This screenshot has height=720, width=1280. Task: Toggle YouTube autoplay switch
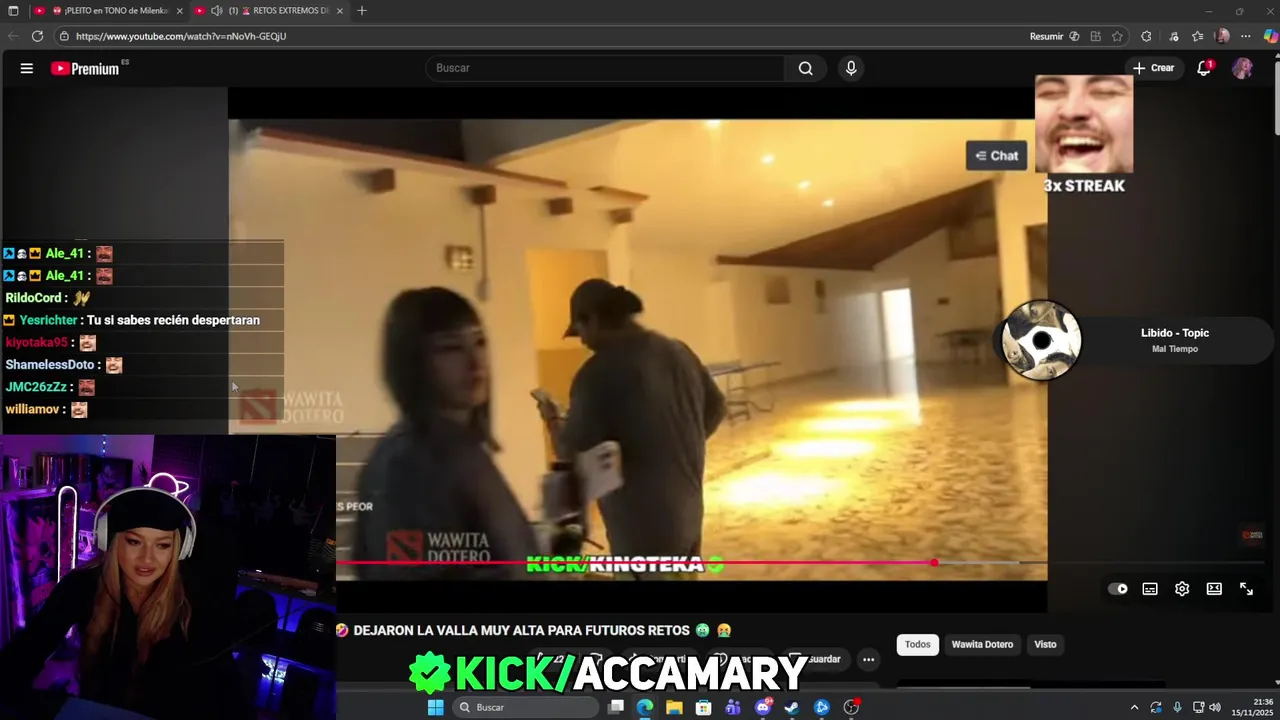[1118, 589]
